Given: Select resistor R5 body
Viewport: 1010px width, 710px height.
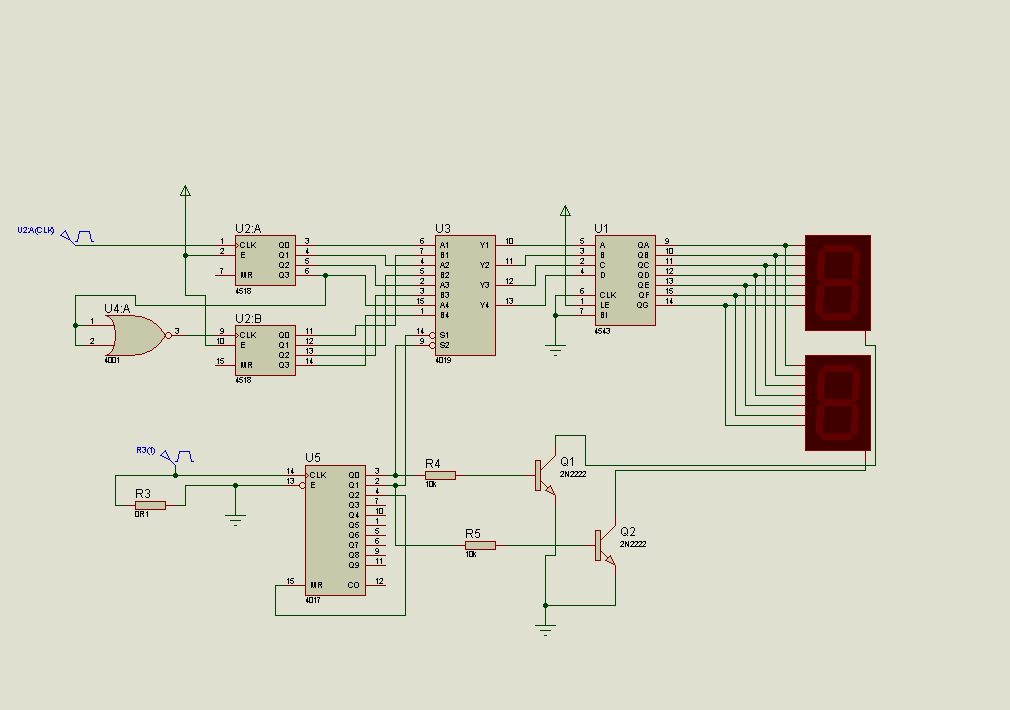Looking at the screenshot, I should tap(481, 546).
